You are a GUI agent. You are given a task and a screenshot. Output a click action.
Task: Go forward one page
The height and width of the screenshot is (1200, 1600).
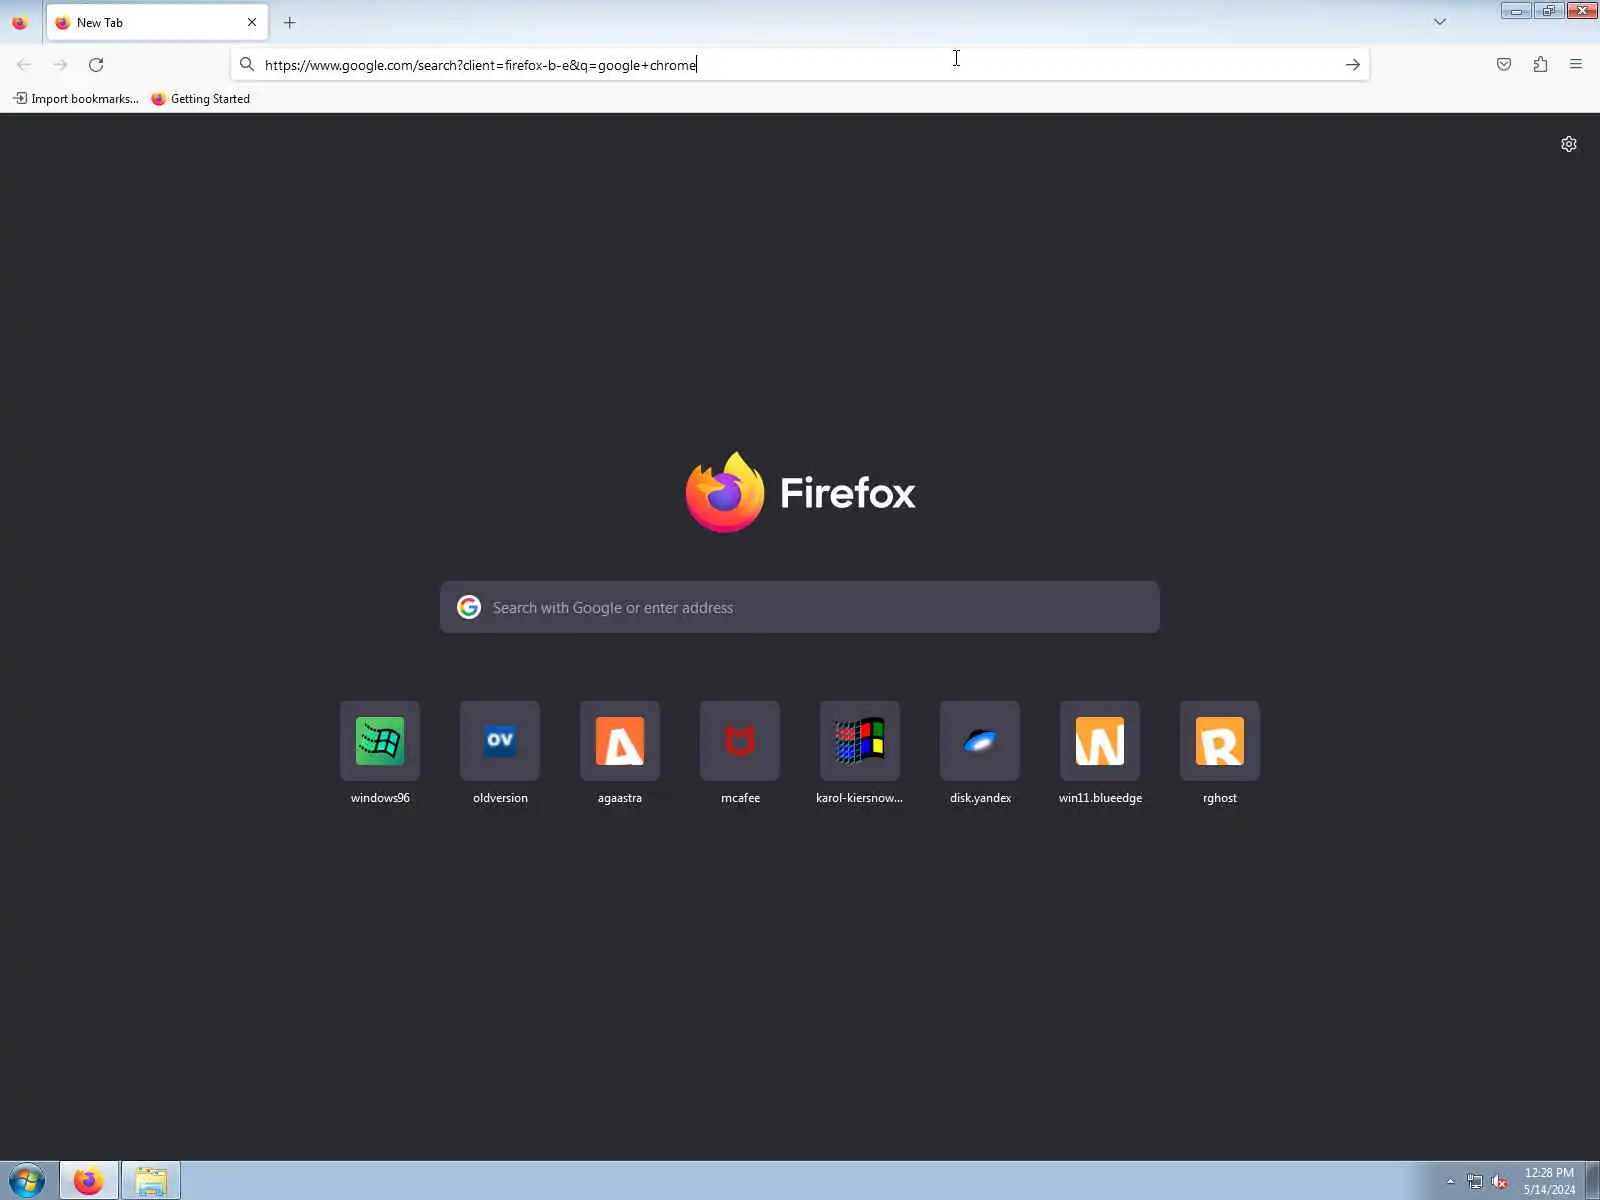60,65
